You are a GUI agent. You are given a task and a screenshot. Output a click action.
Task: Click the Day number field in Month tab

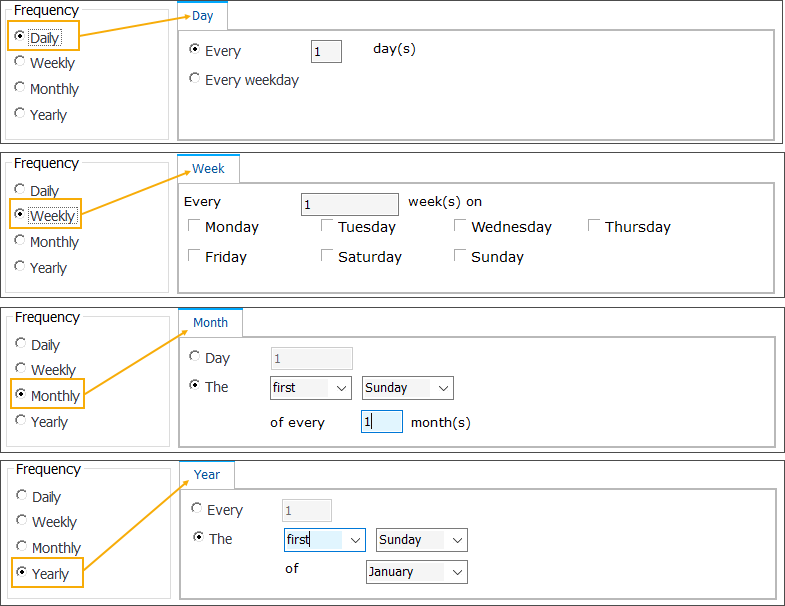pyautogui.click(x=312, y=359)
